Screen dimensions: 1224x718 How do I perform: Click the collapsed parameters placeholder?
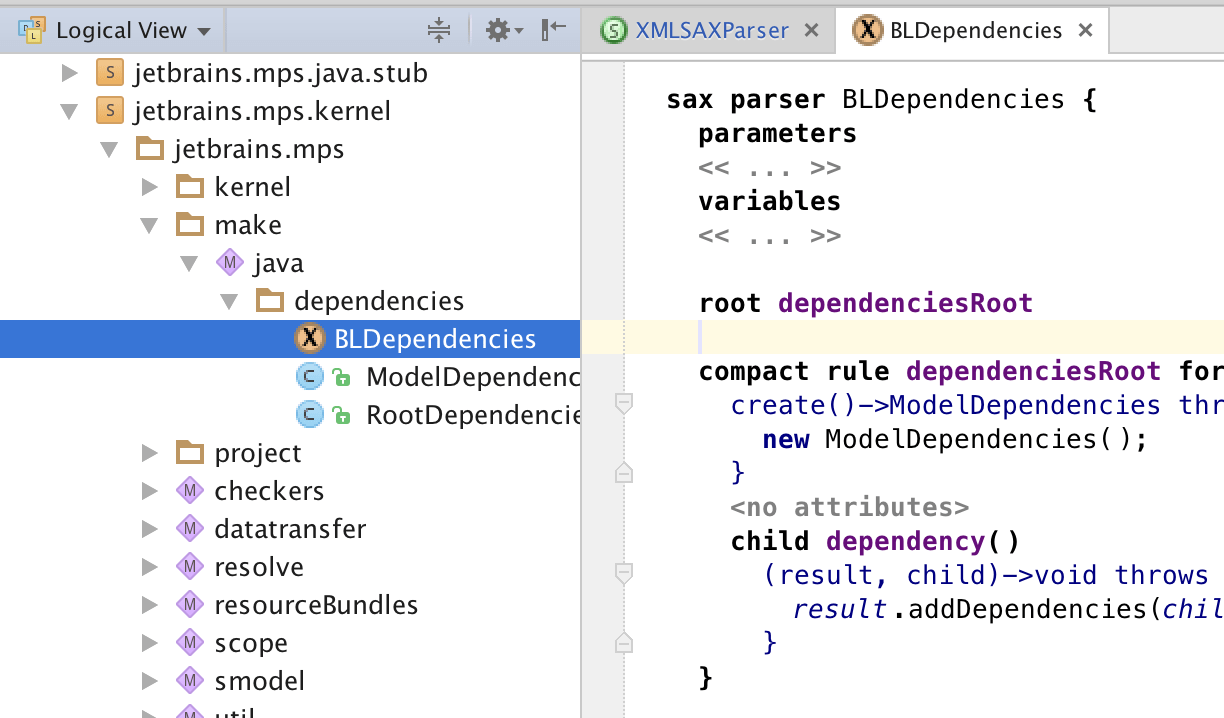pos(769,167)
